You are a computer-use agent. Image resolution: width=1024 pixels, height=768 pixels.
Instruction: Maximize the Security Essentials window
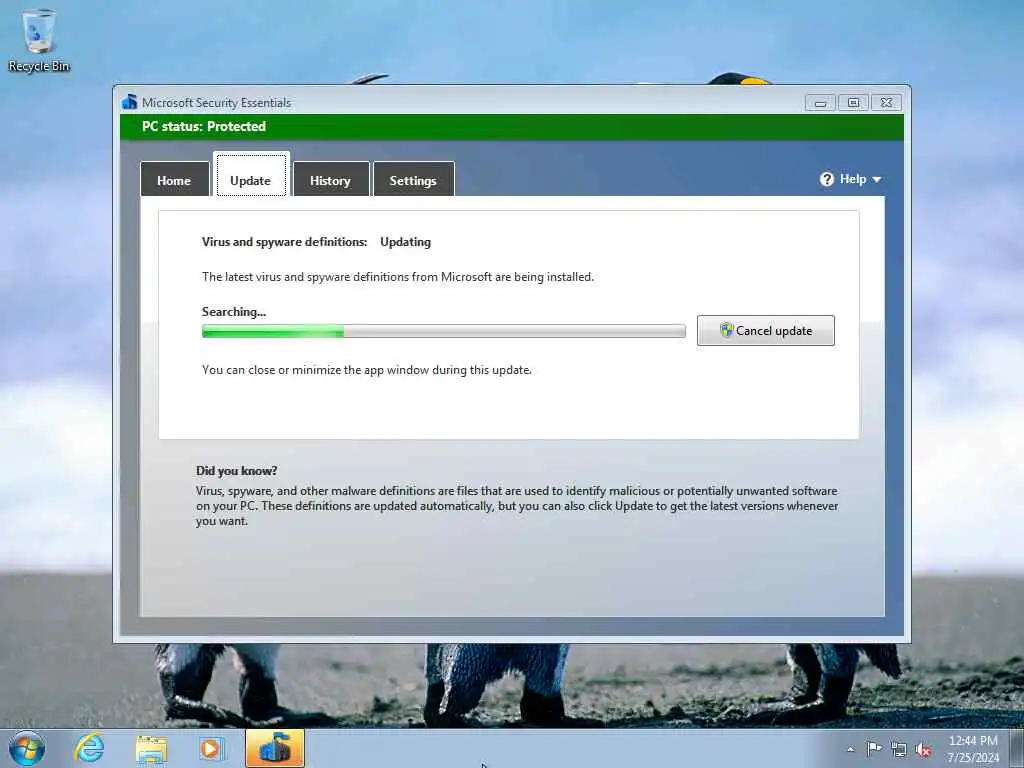(853, 103)
